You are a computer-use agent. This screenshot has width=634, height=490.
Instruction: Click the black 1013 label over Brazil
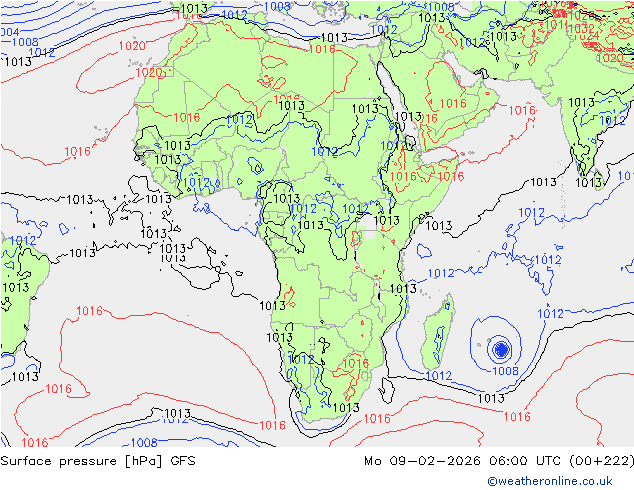[x=16, y=287]
